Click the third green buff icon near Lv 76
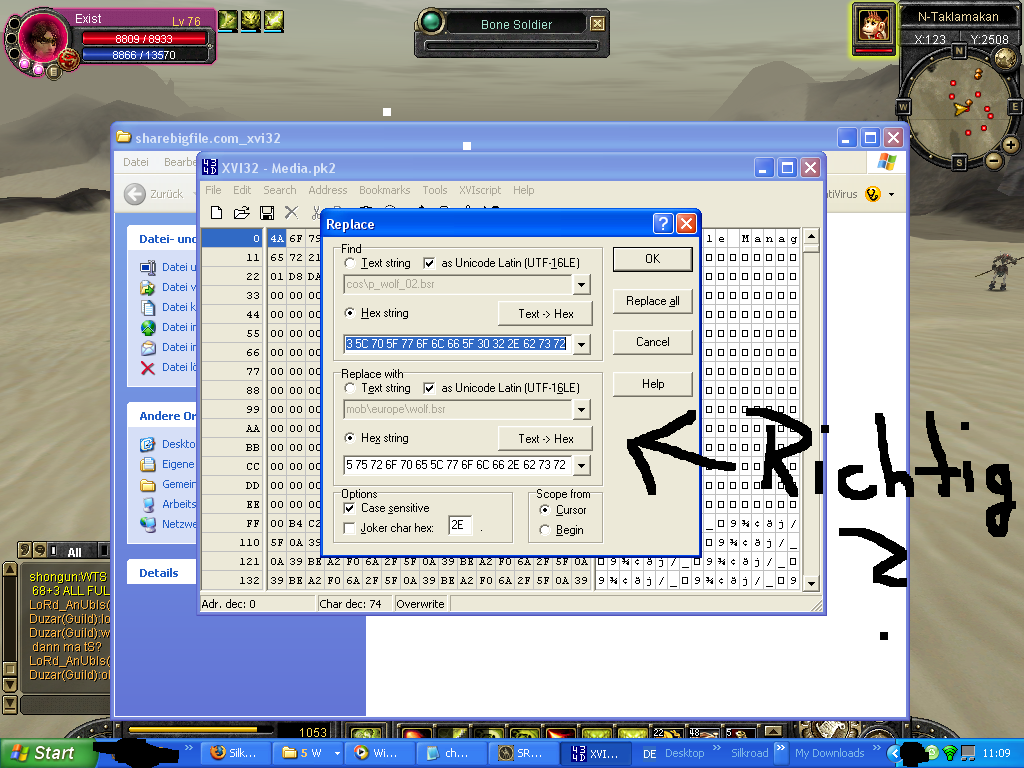This screenshot has height=768, width=1024. [x=274, y=21]
